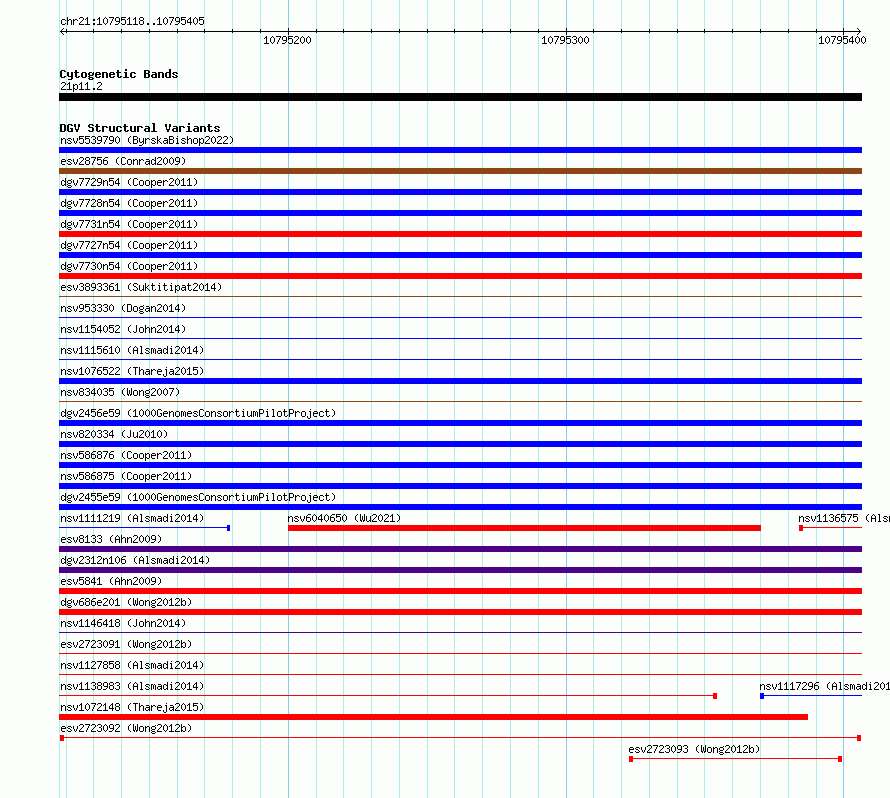Click esv2723092 (Wong2012b) label
Image resolution: width=890 pixels, height=798 pixels.
(x=126, y=728)
